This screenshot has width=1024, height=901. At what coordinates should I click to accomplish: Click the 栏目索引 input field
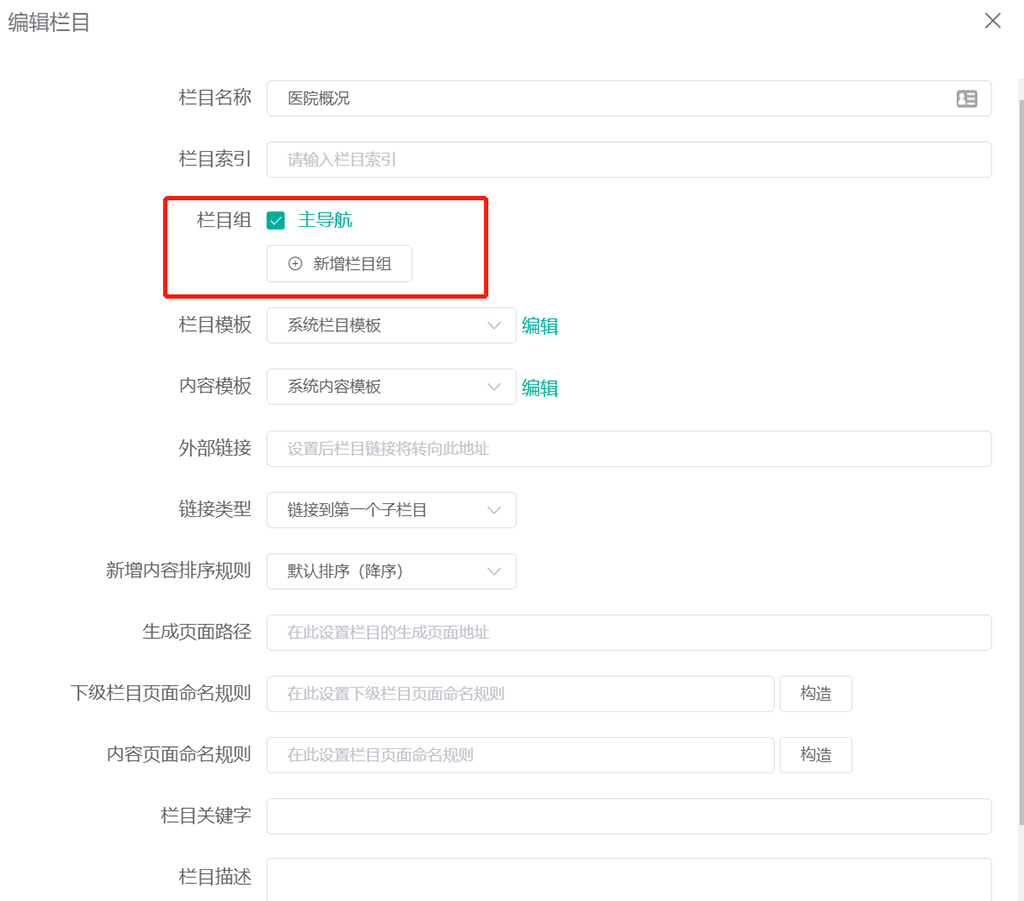pyautogui.click(x=628, y=160)
